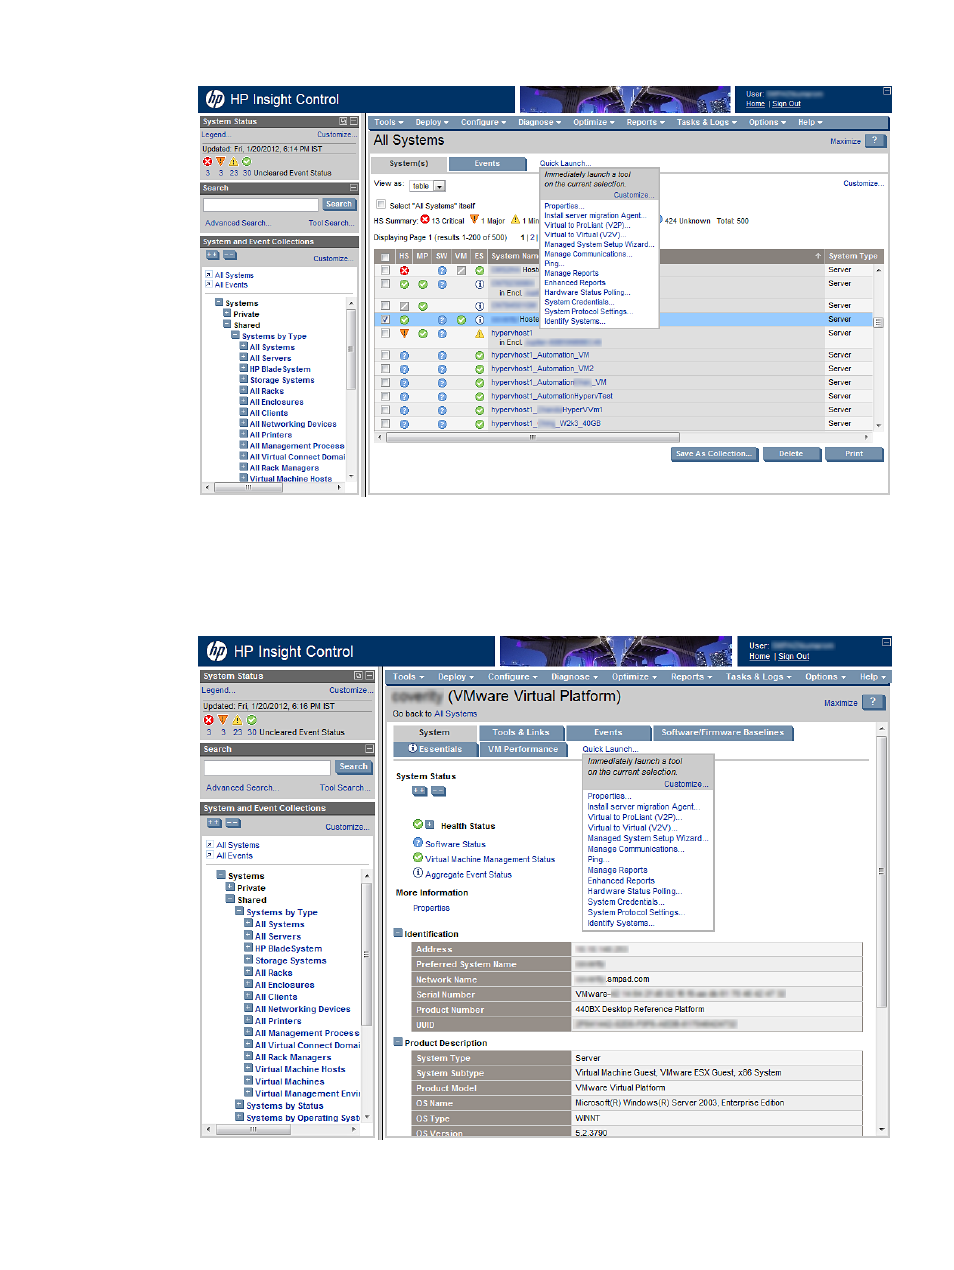Check the HyperVVm1 row checkbox
The image size is (954, 1270).
[x=385, y=410]
